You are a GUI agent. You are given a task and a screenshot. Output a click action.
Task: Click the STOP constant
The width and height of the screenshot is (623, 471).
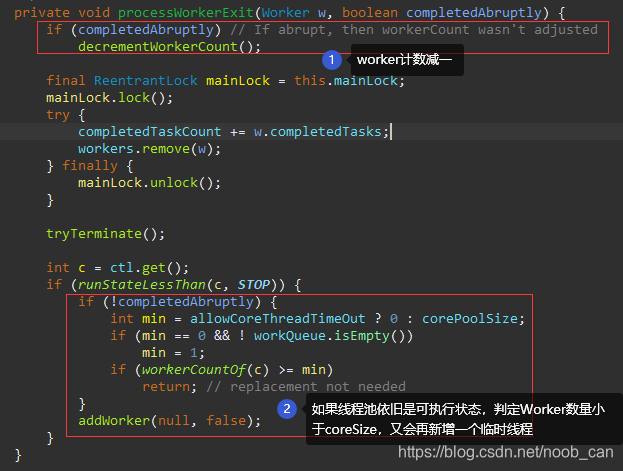point(253,285)
